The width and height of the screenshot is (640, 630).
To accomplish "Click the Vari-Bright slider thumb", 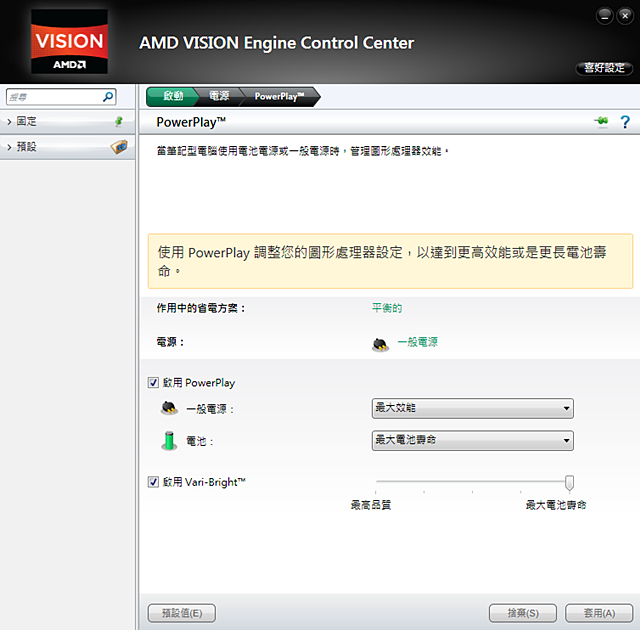I will point(569,483).
